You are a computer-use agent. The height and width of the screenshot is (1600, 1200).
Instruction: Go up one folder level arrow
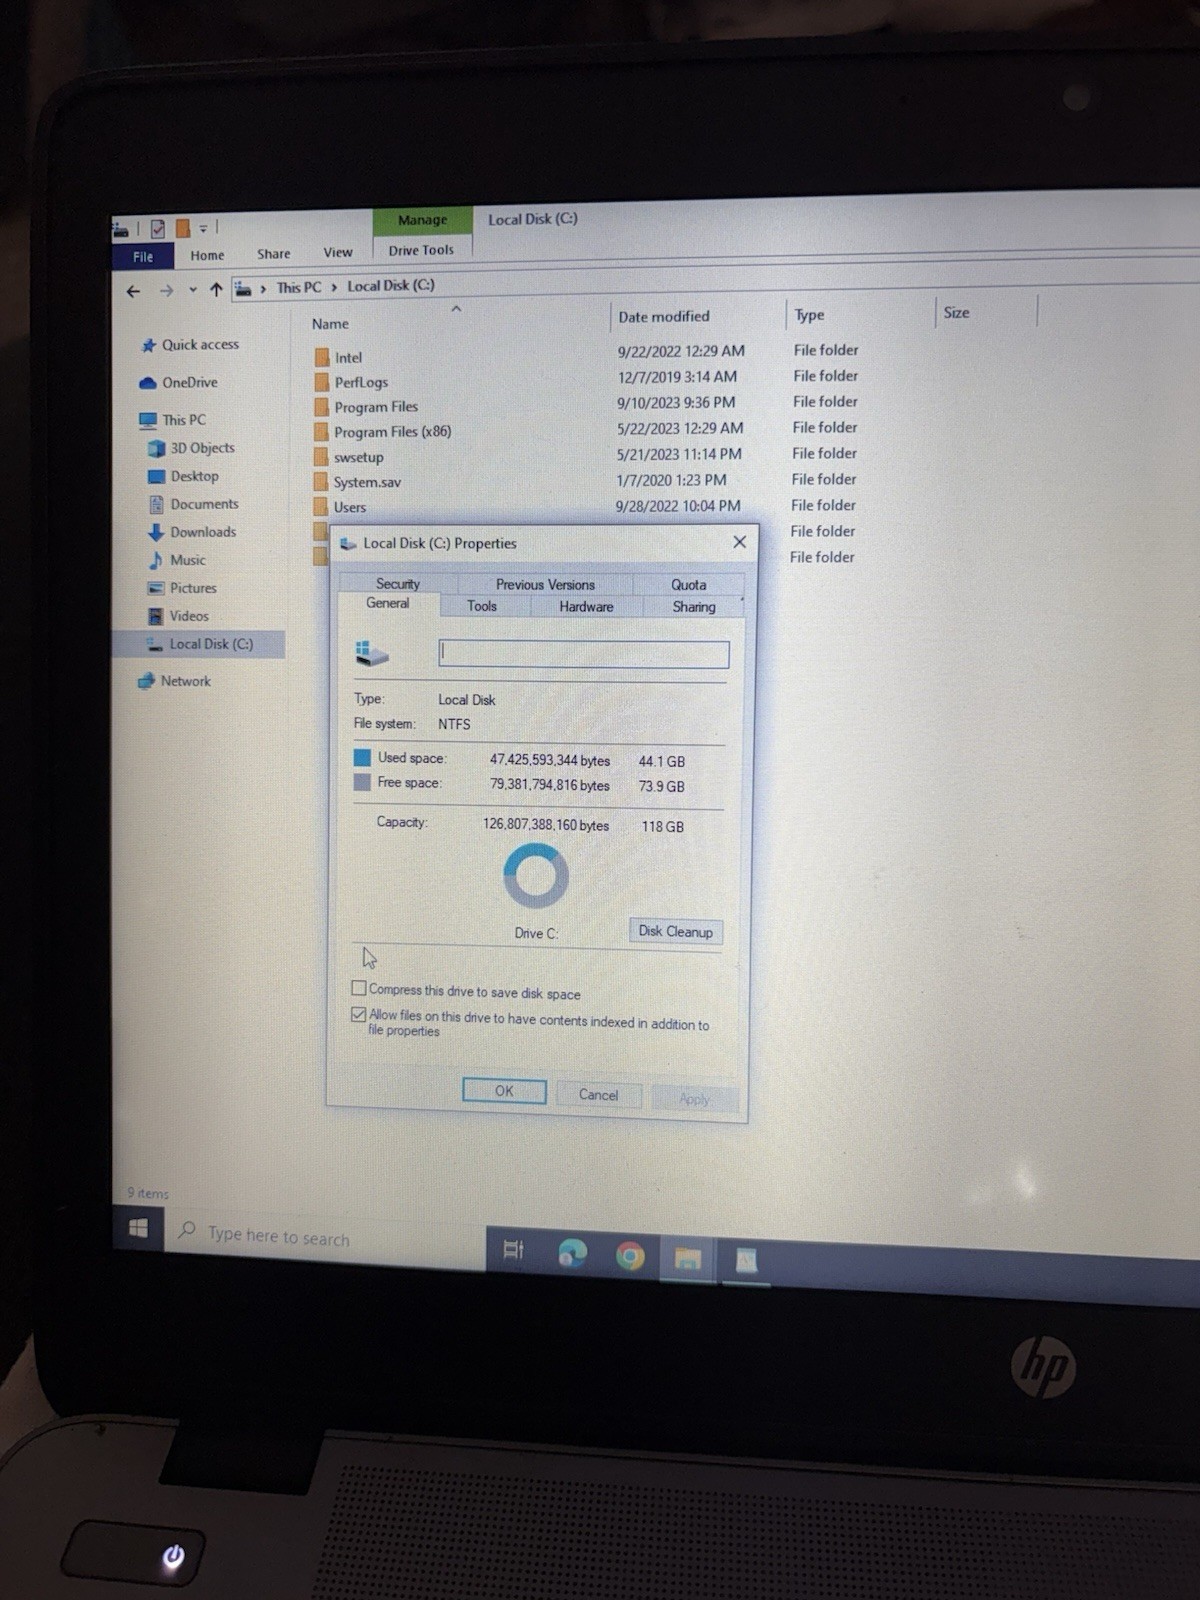(x=216, y=290)
